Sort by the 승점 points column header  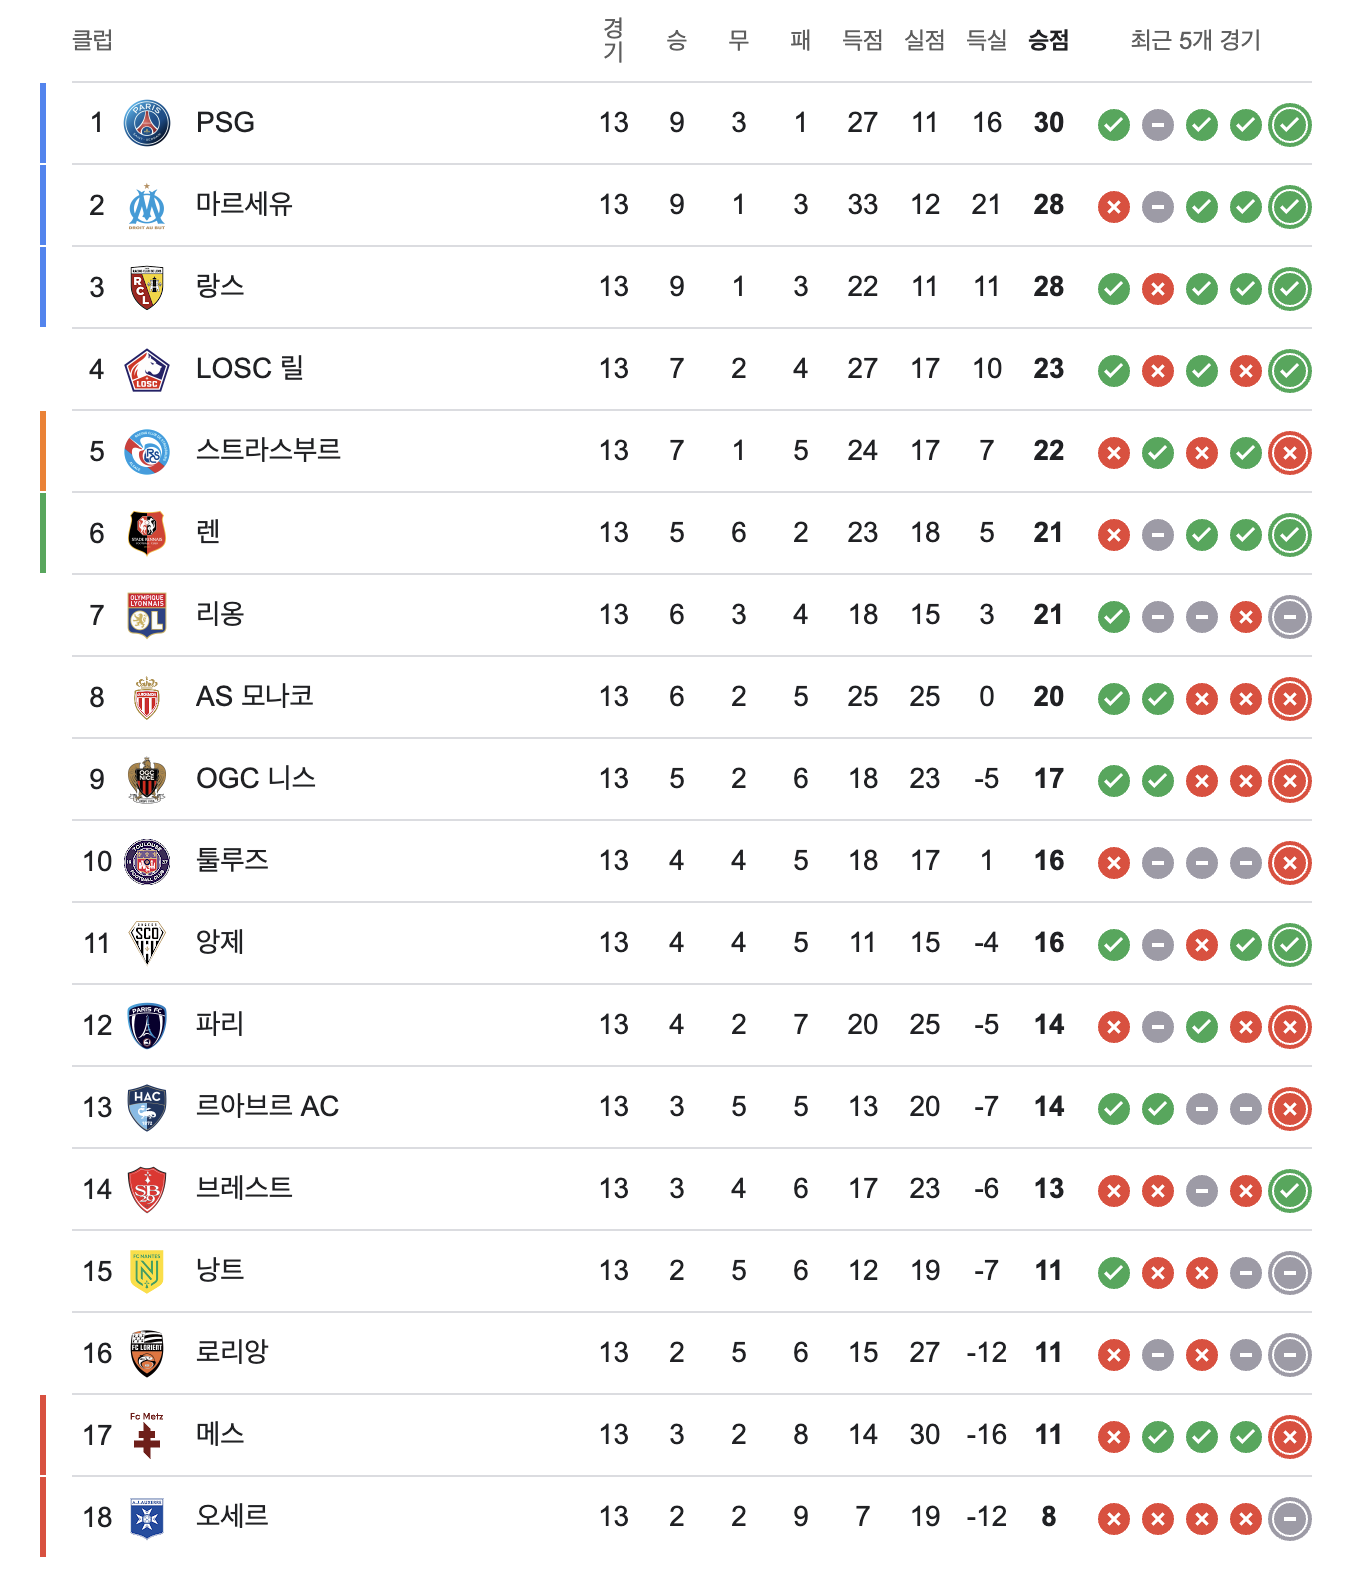point(1048,41)
